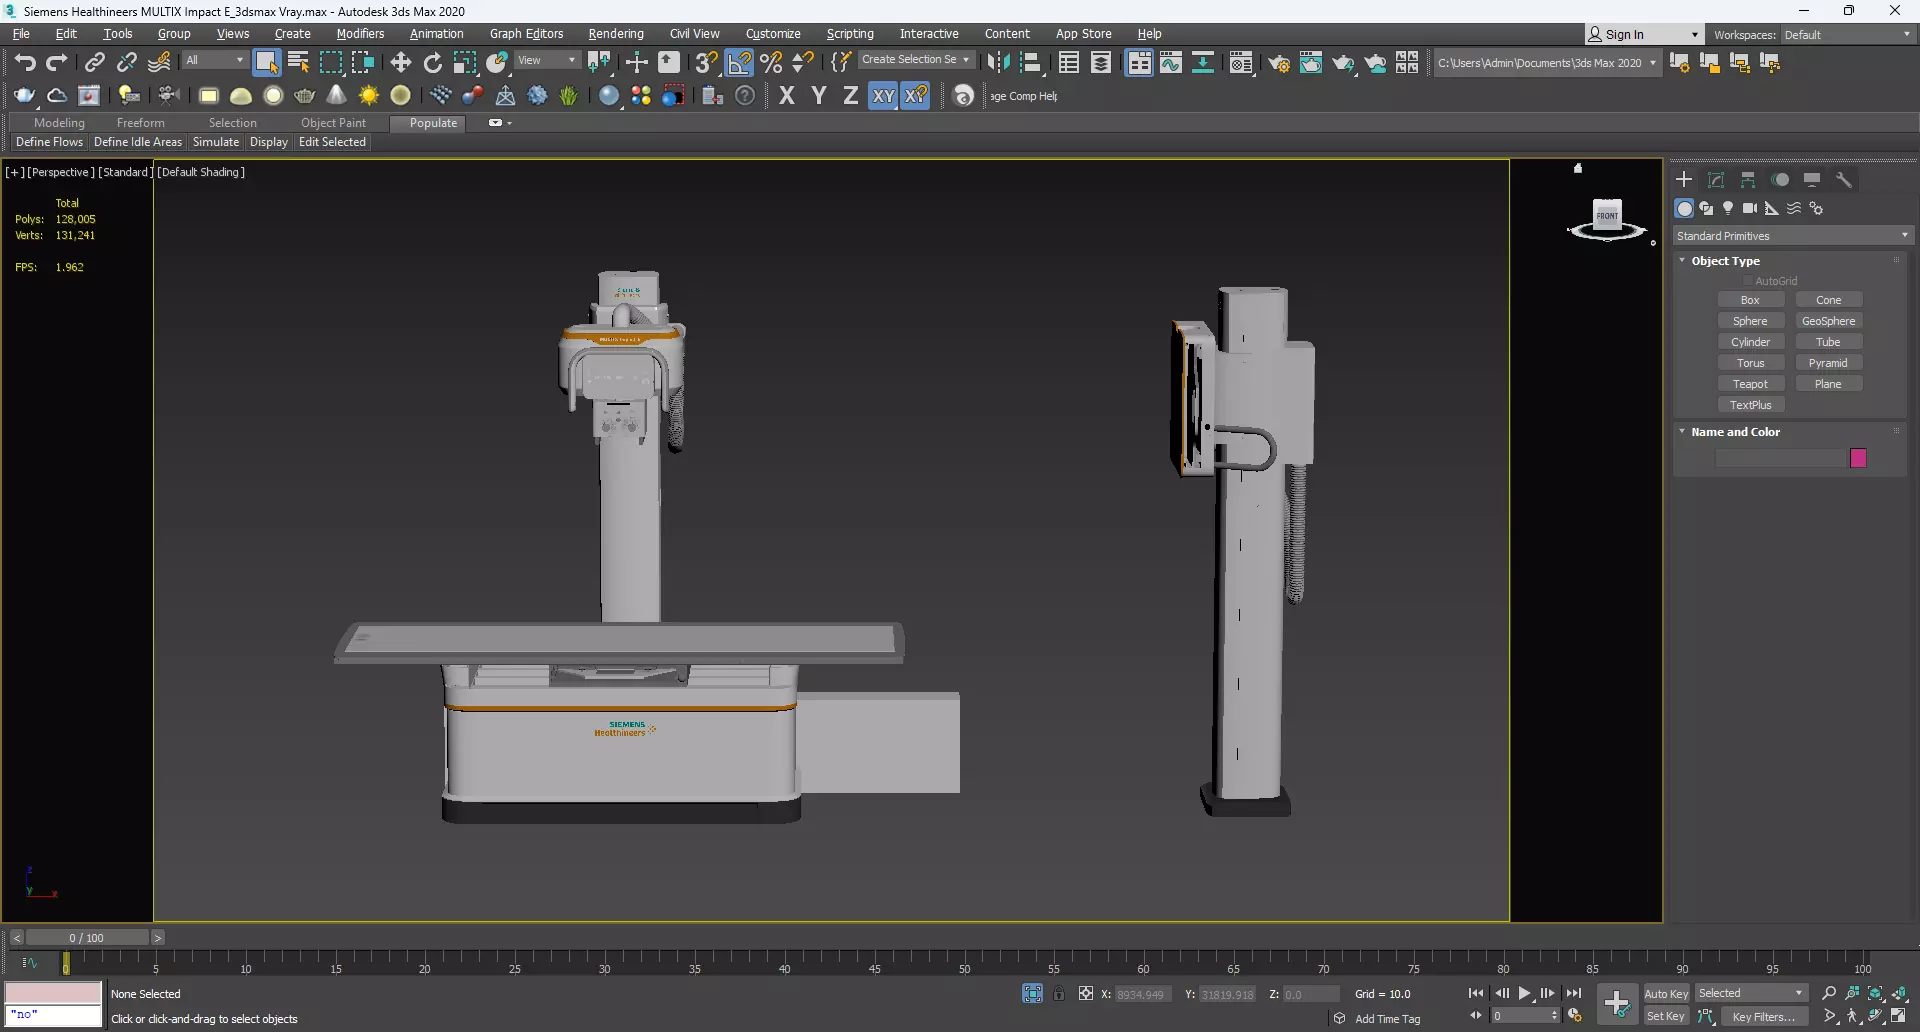Image resolution: width=1920 pixels, height=1032 pixels.
Task: Open the Selected key filter dropdown
Action: (x=1751, y=993)
